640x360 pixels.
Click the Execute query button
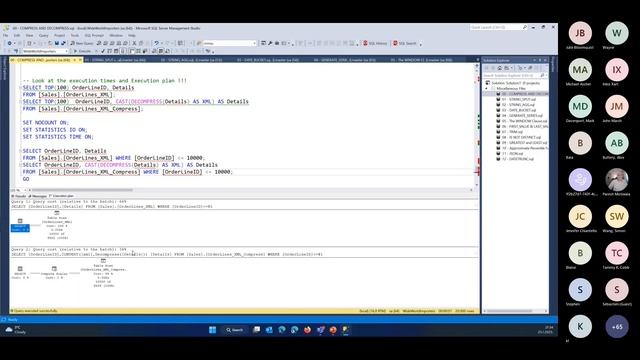click(82, 51)
